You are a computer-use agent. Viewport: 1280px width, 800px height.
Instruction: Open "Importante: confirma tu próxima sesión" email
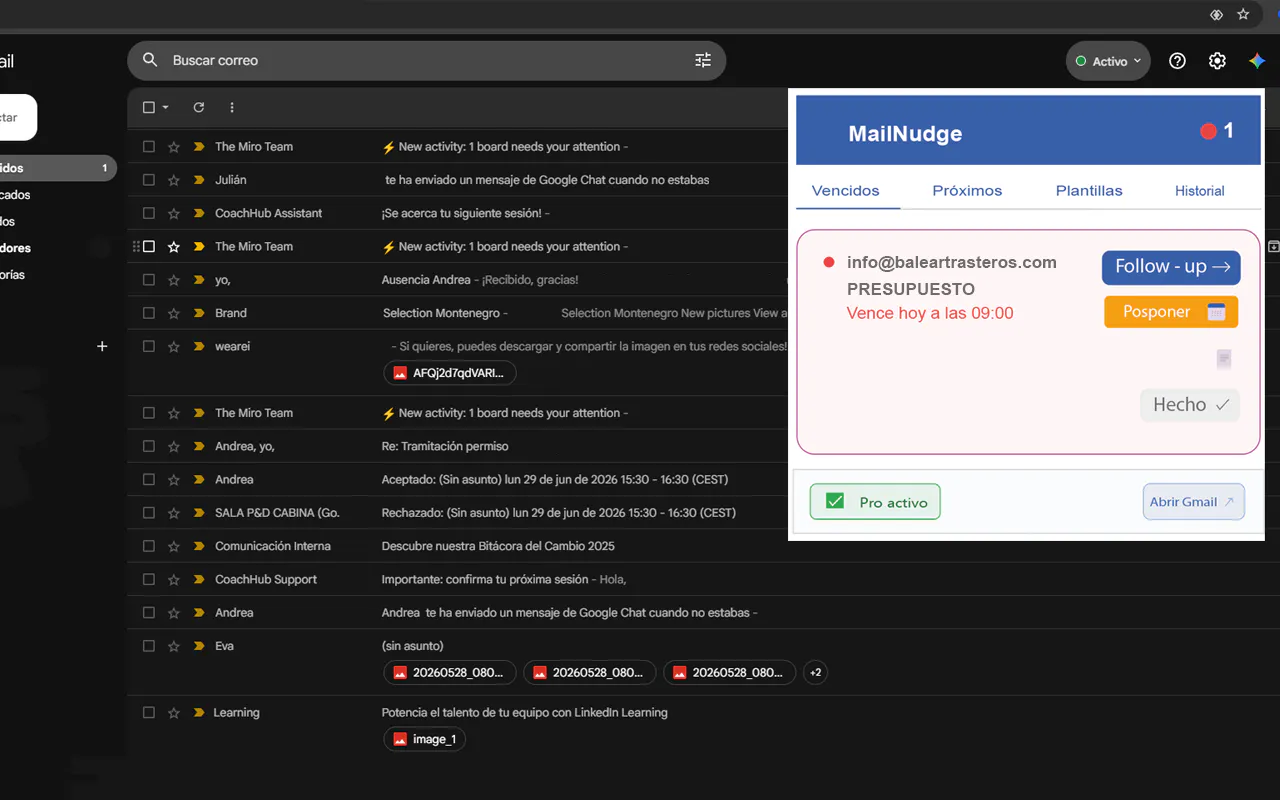pyautogui.click(x=485, y=579)
